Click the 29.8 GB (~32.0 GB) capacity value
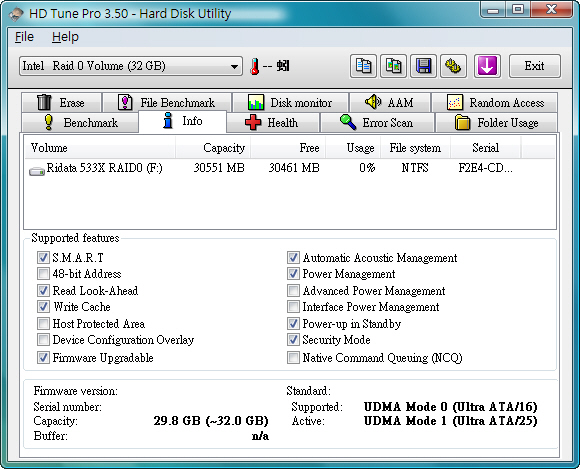Image resolution: width=580 pixels, height=469 pixels. pos(211,421)
